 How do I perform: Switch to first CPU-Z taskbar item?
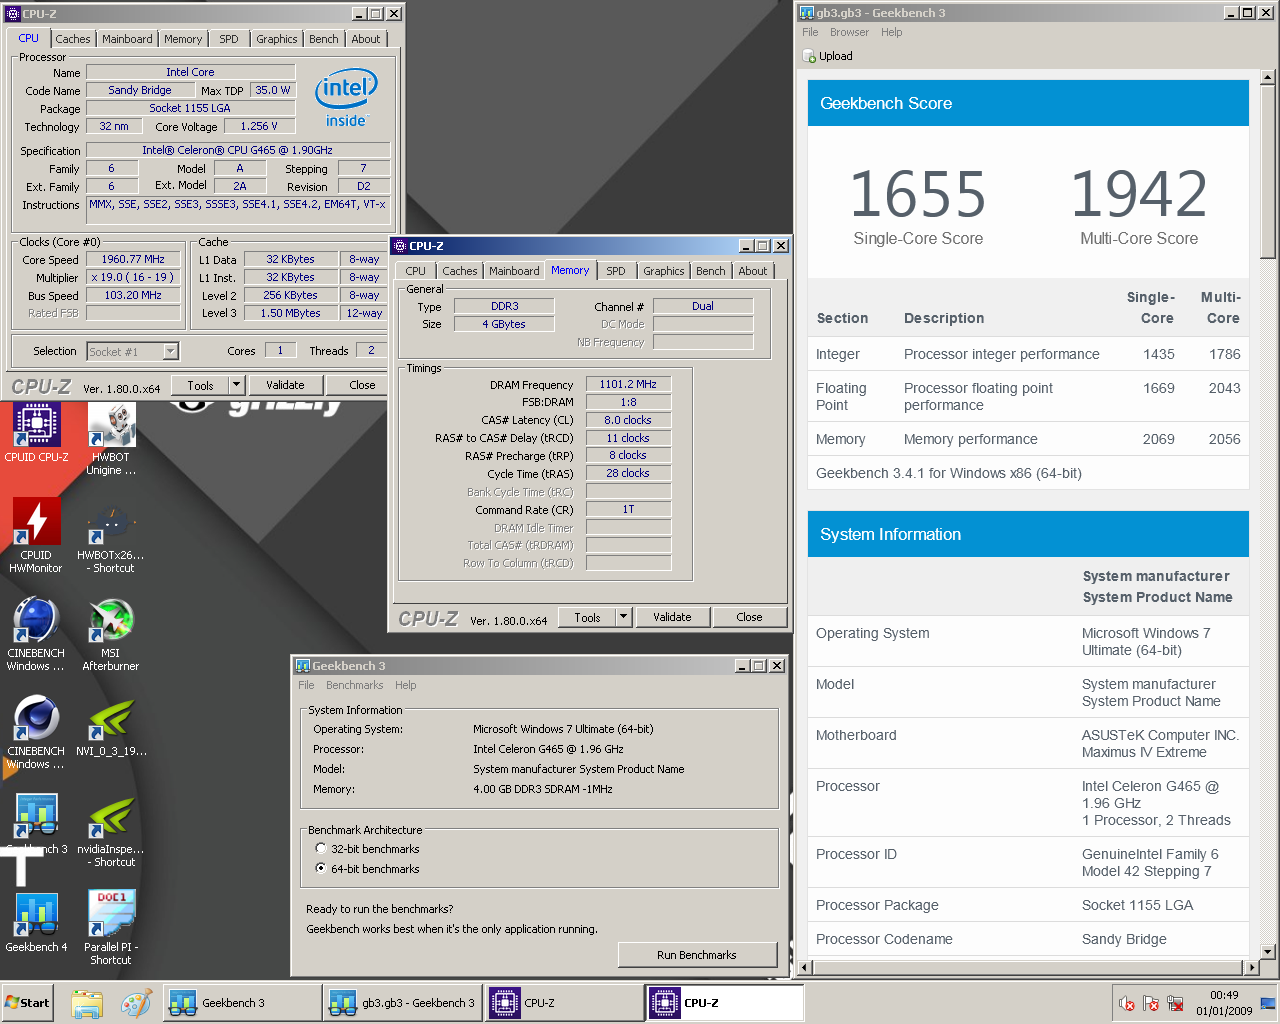point(564,1003)
